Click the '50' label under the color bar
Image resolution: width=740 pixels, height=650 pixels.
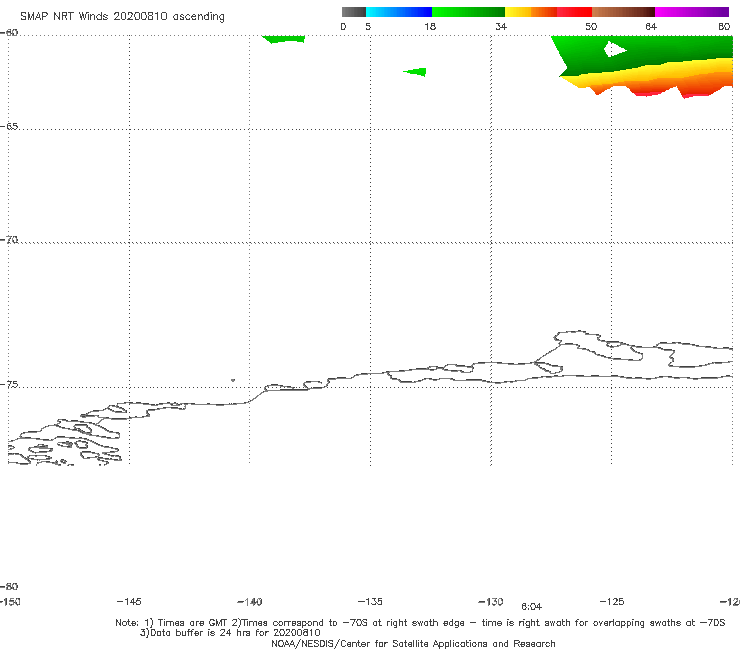591,26
